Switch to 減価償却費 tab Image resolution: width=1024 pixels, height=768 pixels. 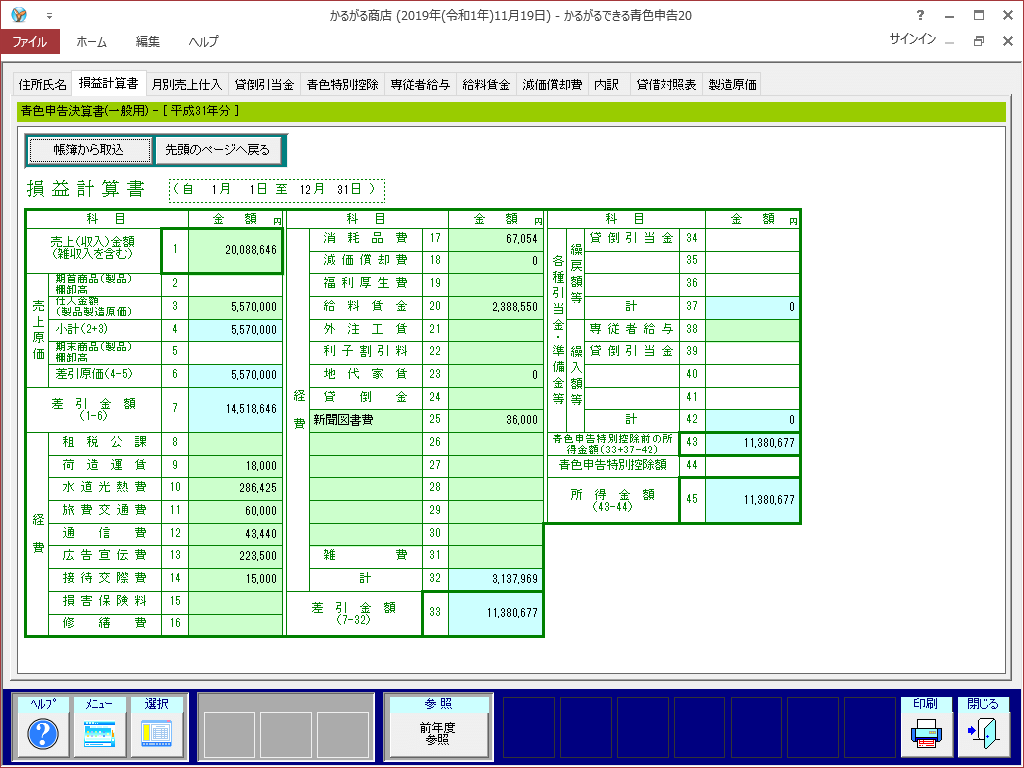552,84
